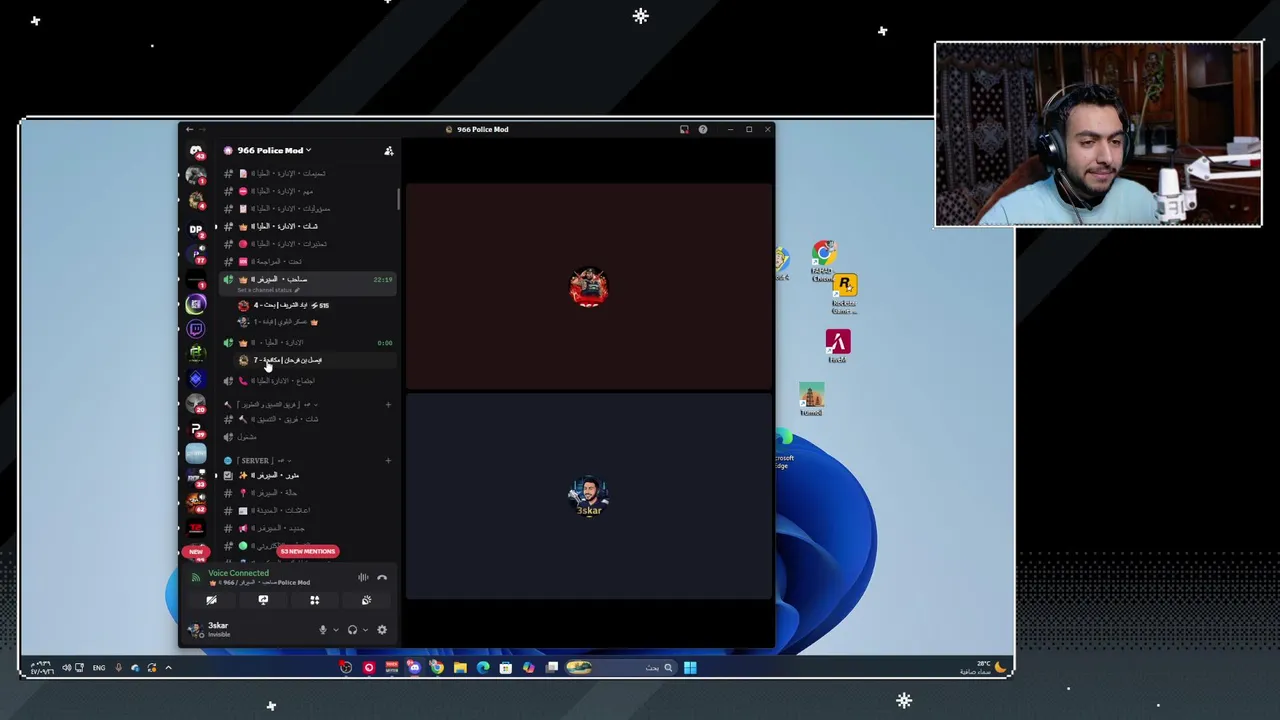Open voice channel showing 0:00 timer
The width and height of the screenshot is (1280, 720).
(x=308, y=343)
